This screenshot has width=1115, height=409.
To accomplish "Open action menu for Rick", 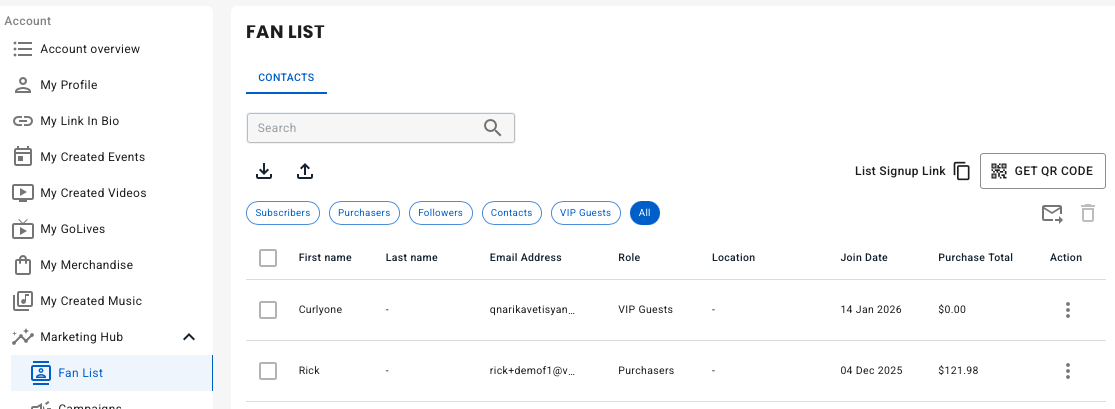I will coord(1067,371).
